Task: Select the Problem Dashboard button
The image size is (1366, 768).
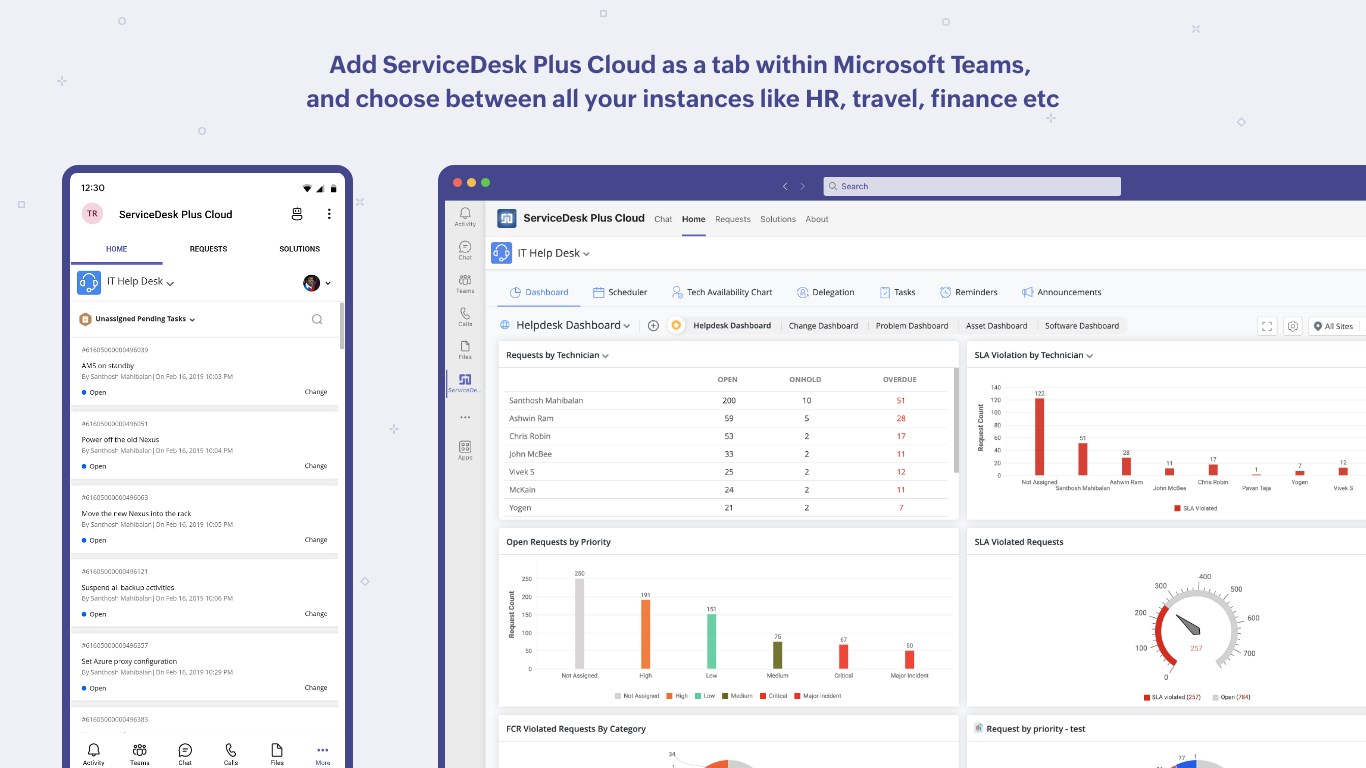Action: point(912,326)
